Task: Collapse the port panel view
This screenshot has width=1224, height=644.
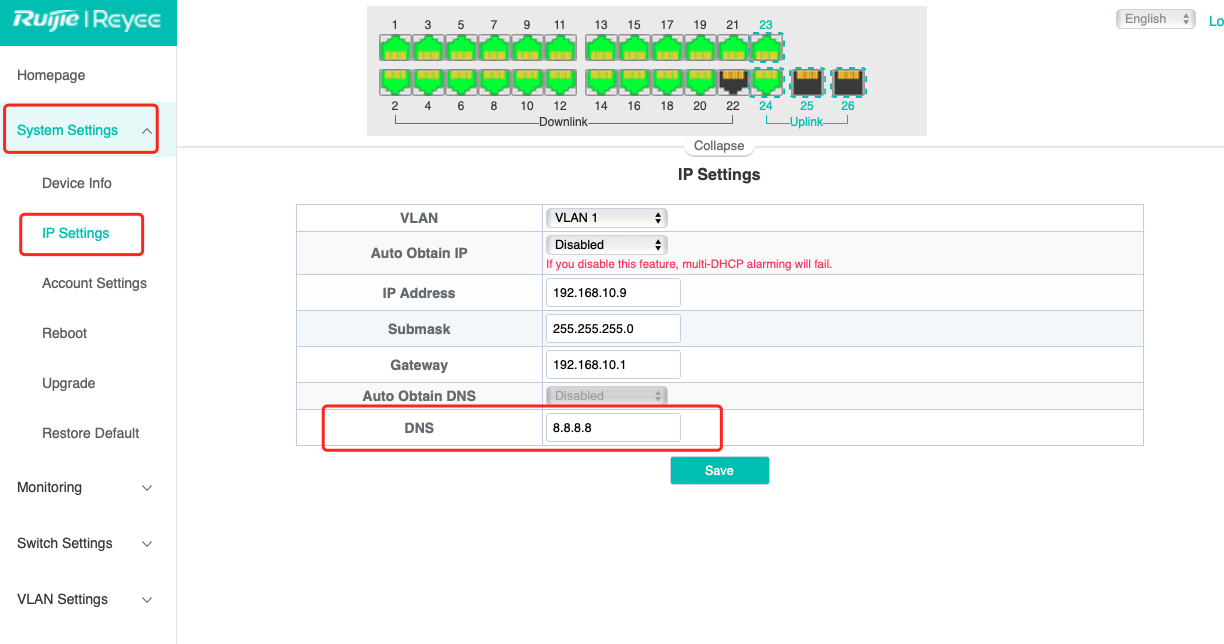Action: tap(719, 146)
